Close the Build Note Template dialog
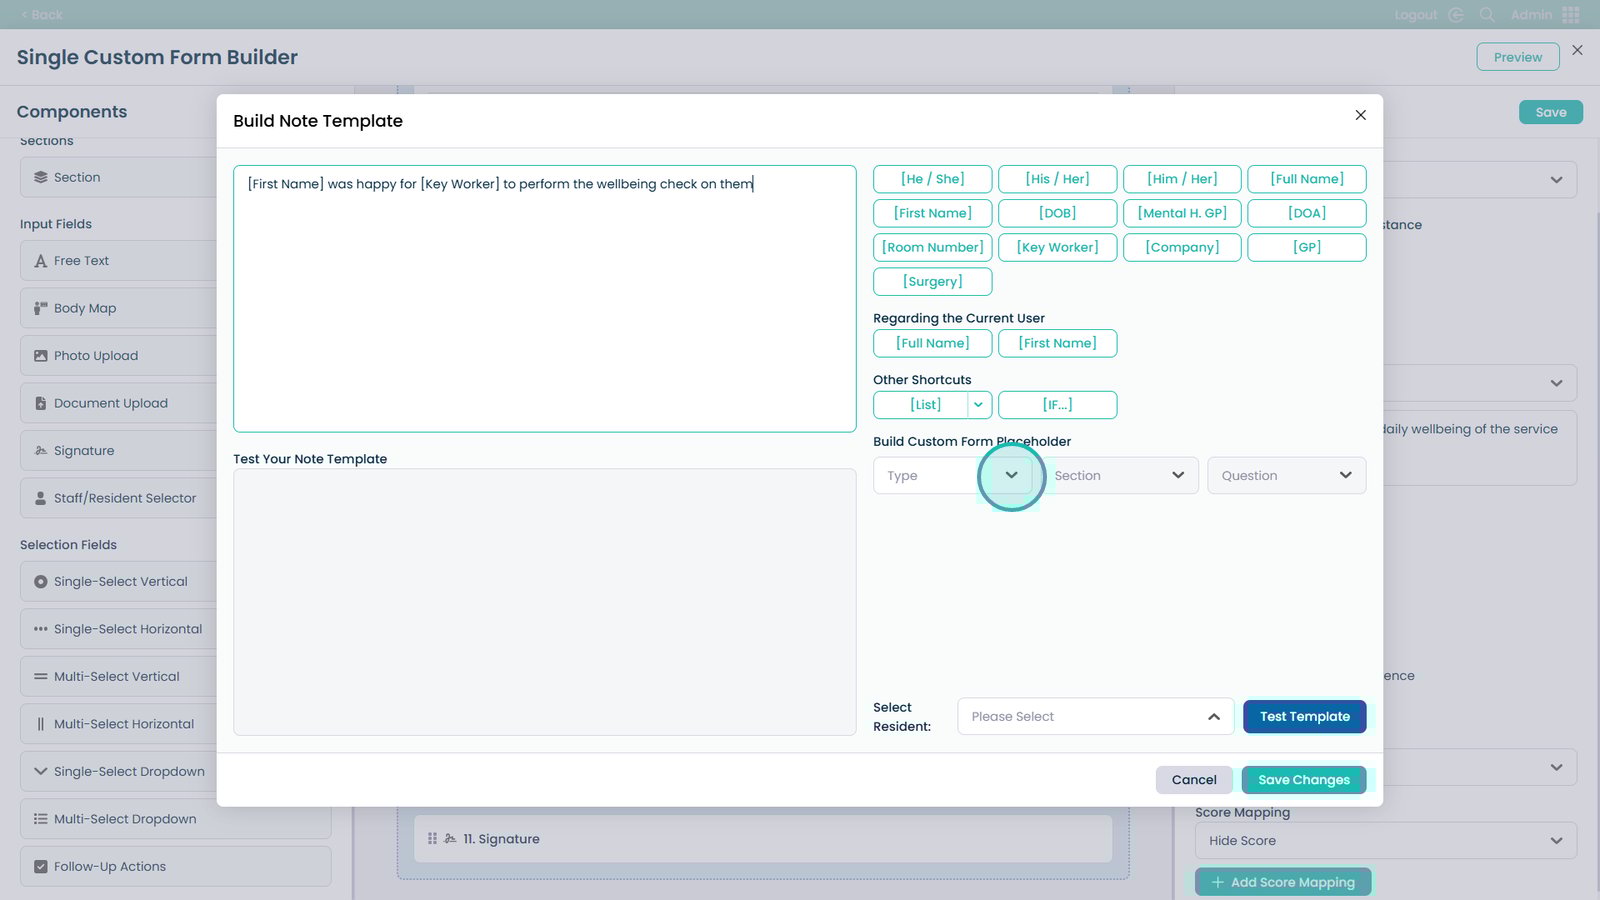Viewport: 1600px width, 900px height. [1360, 115]
